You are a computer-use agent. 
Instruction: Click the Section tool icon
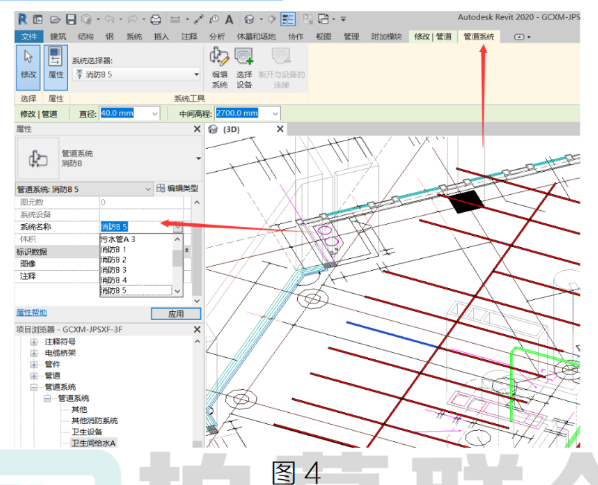coord(272,19)
